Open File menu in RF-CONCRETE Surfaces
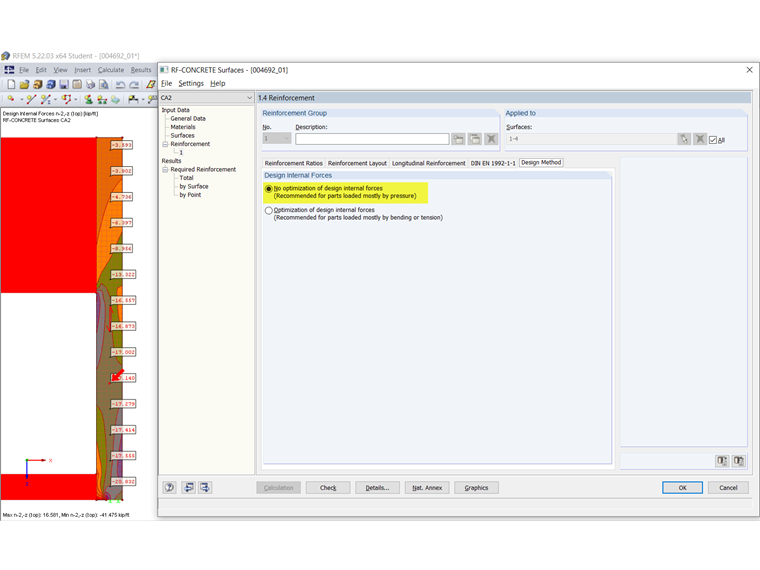Screen dimensions: 760x570 (166, 83)
